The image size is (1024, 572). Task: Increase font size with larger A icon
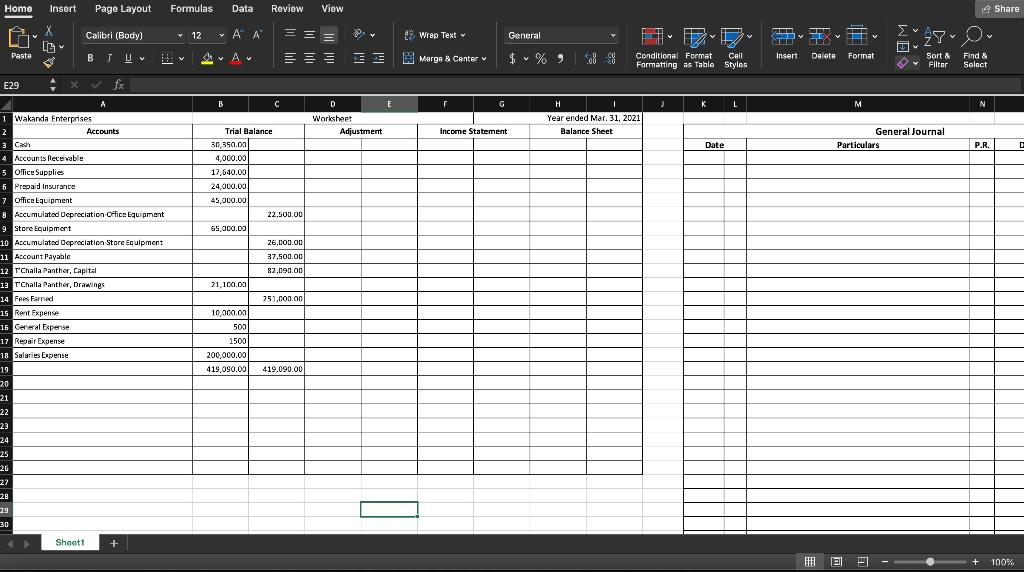pos(238,35)
